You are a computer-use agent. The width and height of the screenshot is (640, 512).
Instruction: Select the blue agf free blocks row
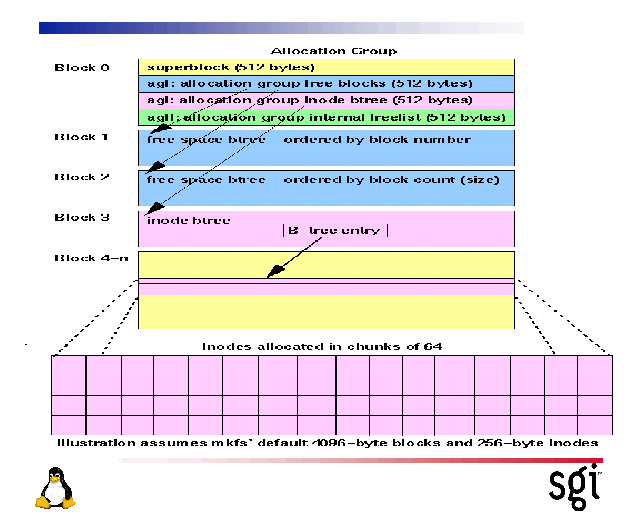coord(326,84)
